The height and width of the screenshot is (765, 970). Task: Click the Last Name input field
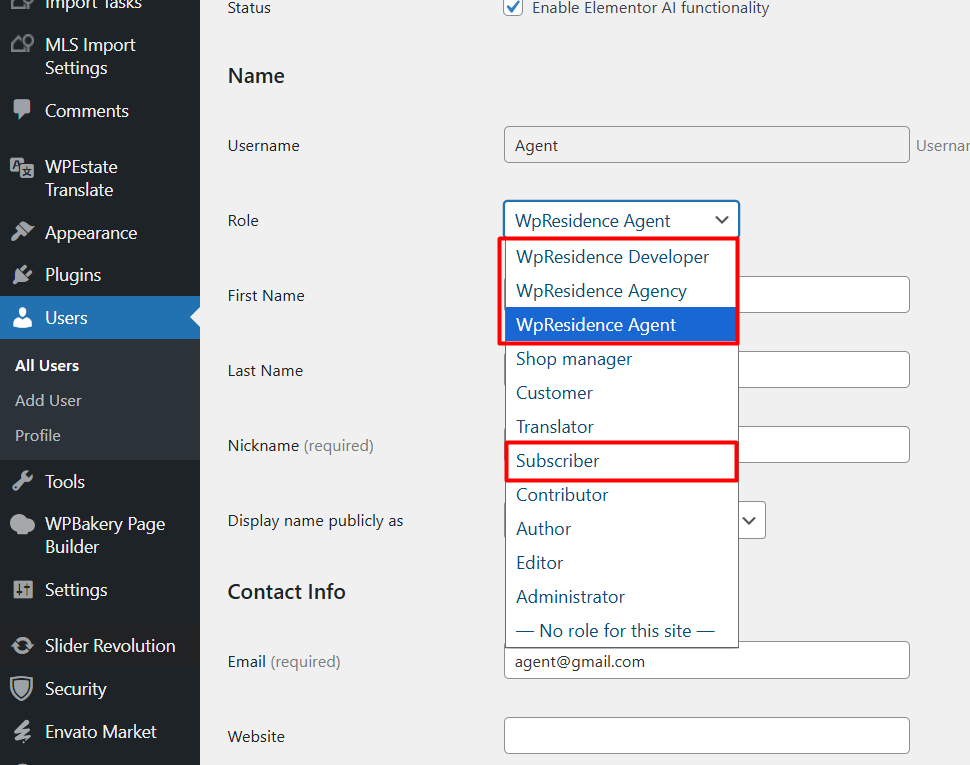tap(823, 369)
